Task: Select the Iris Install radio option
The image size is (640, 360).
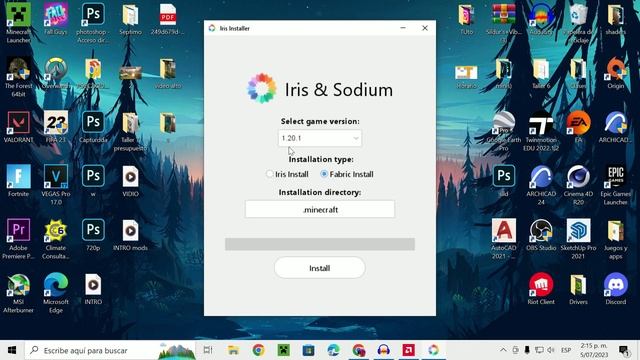Action: (x=287, y=174)
